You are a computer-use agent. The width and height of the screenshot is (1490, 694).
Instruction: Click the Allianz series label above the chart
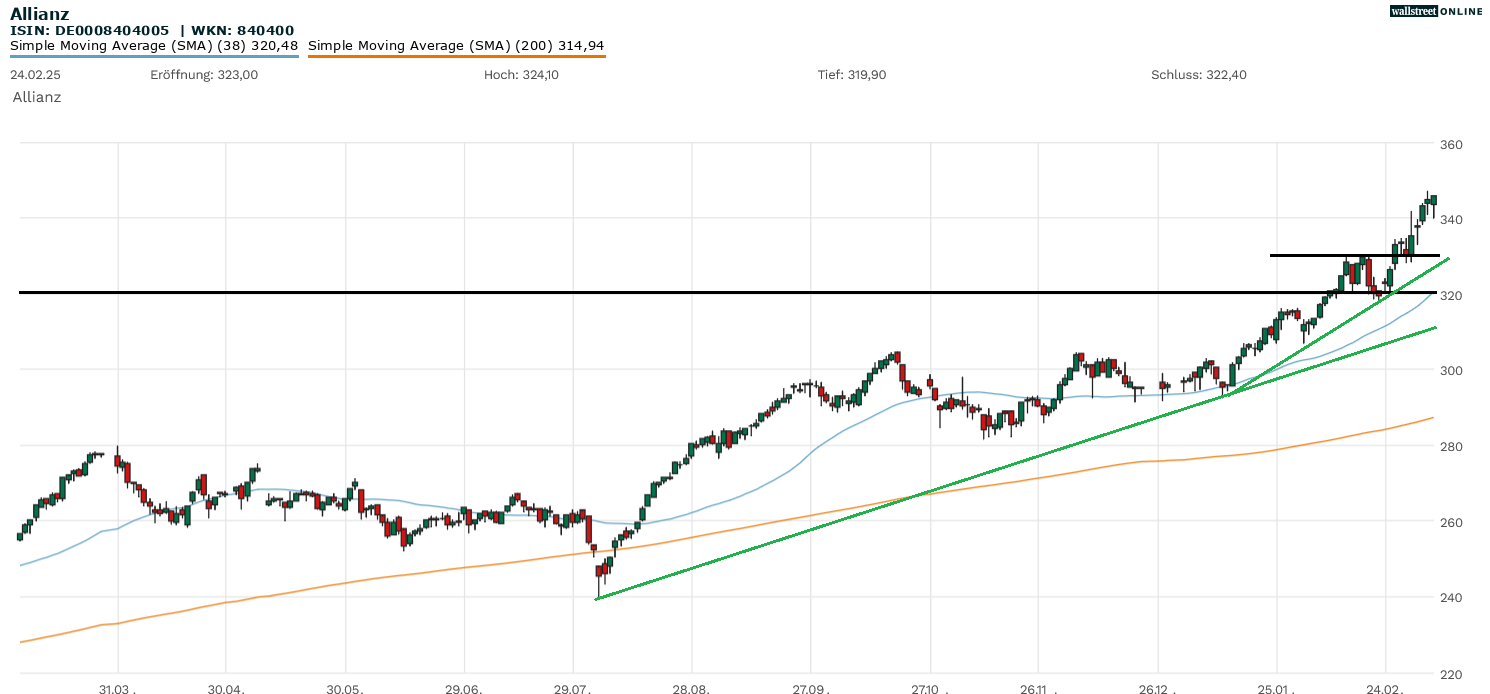click(x=37, y=97)
